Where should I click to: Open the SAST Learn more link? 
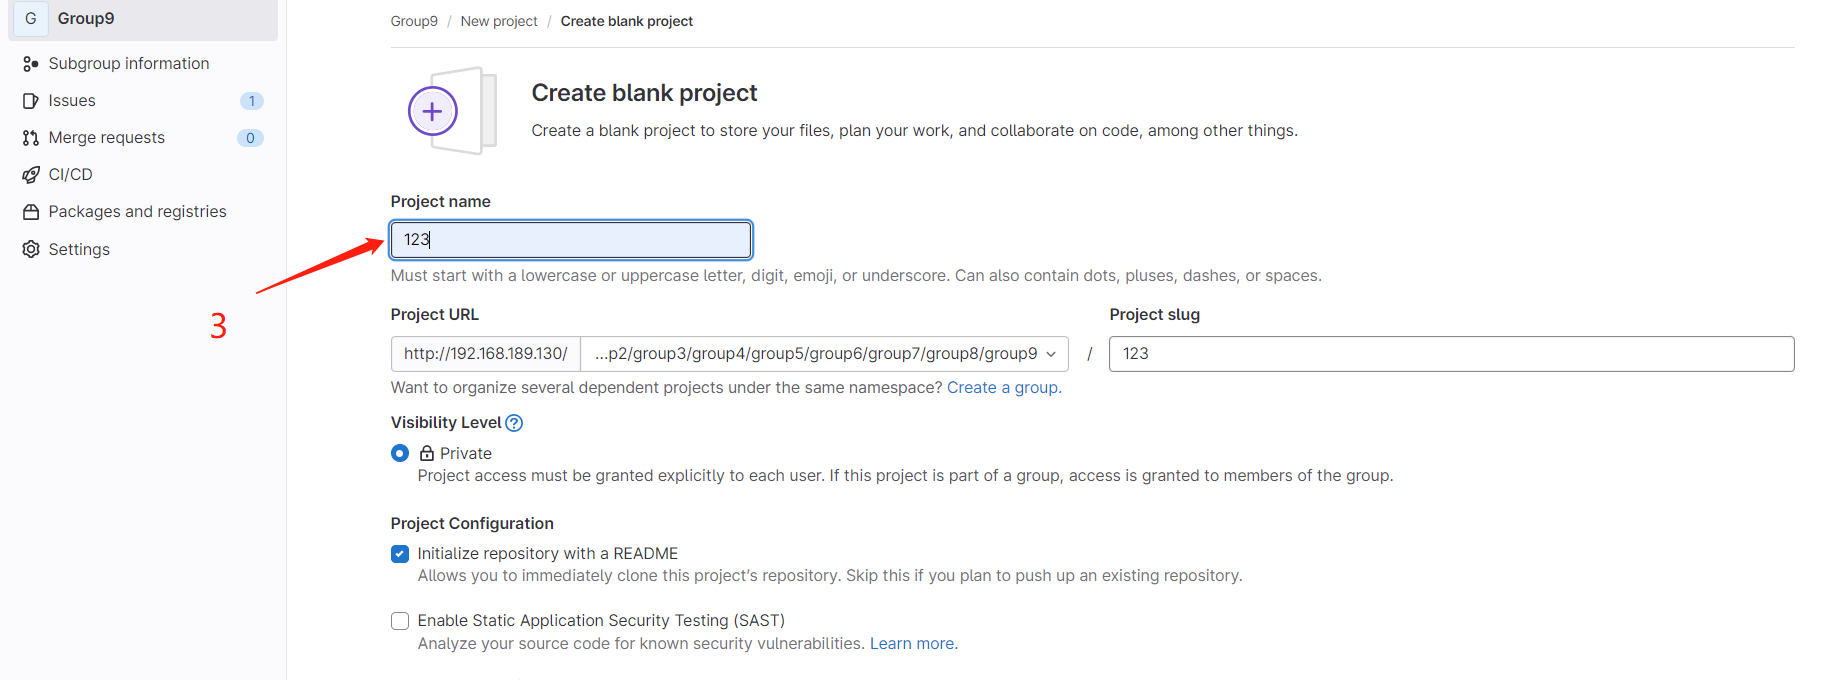(913, 644)
